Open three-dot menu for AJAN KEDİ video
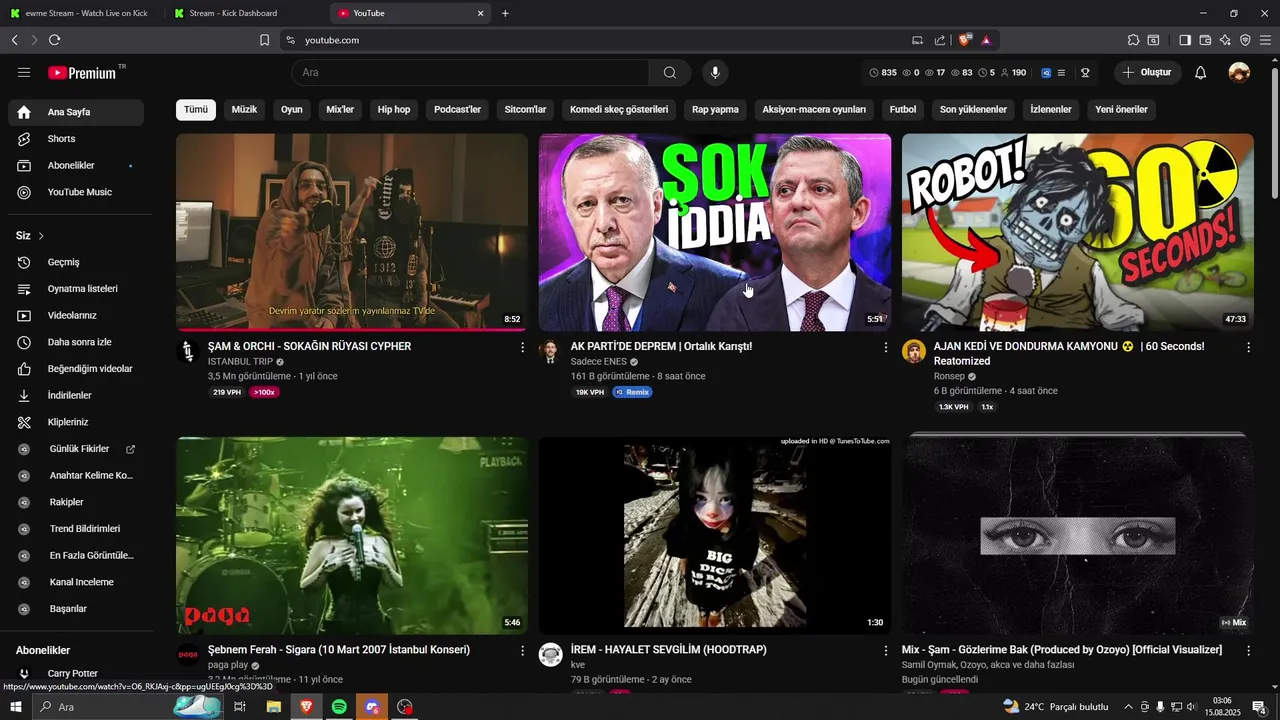The height and width of the screenshot is (720, 1280). point(1248,347)
